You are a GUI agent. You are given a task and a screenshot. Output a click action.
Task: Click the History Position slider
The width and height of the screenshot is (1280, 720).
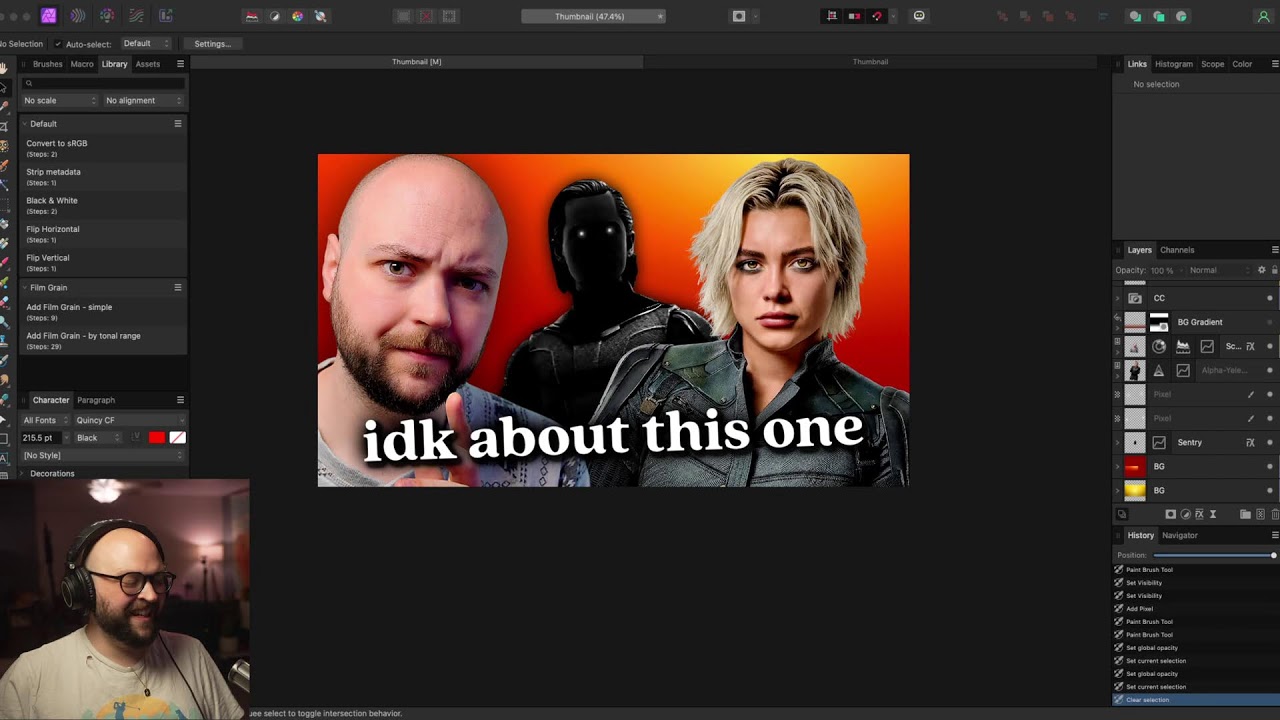point(1214,555)
